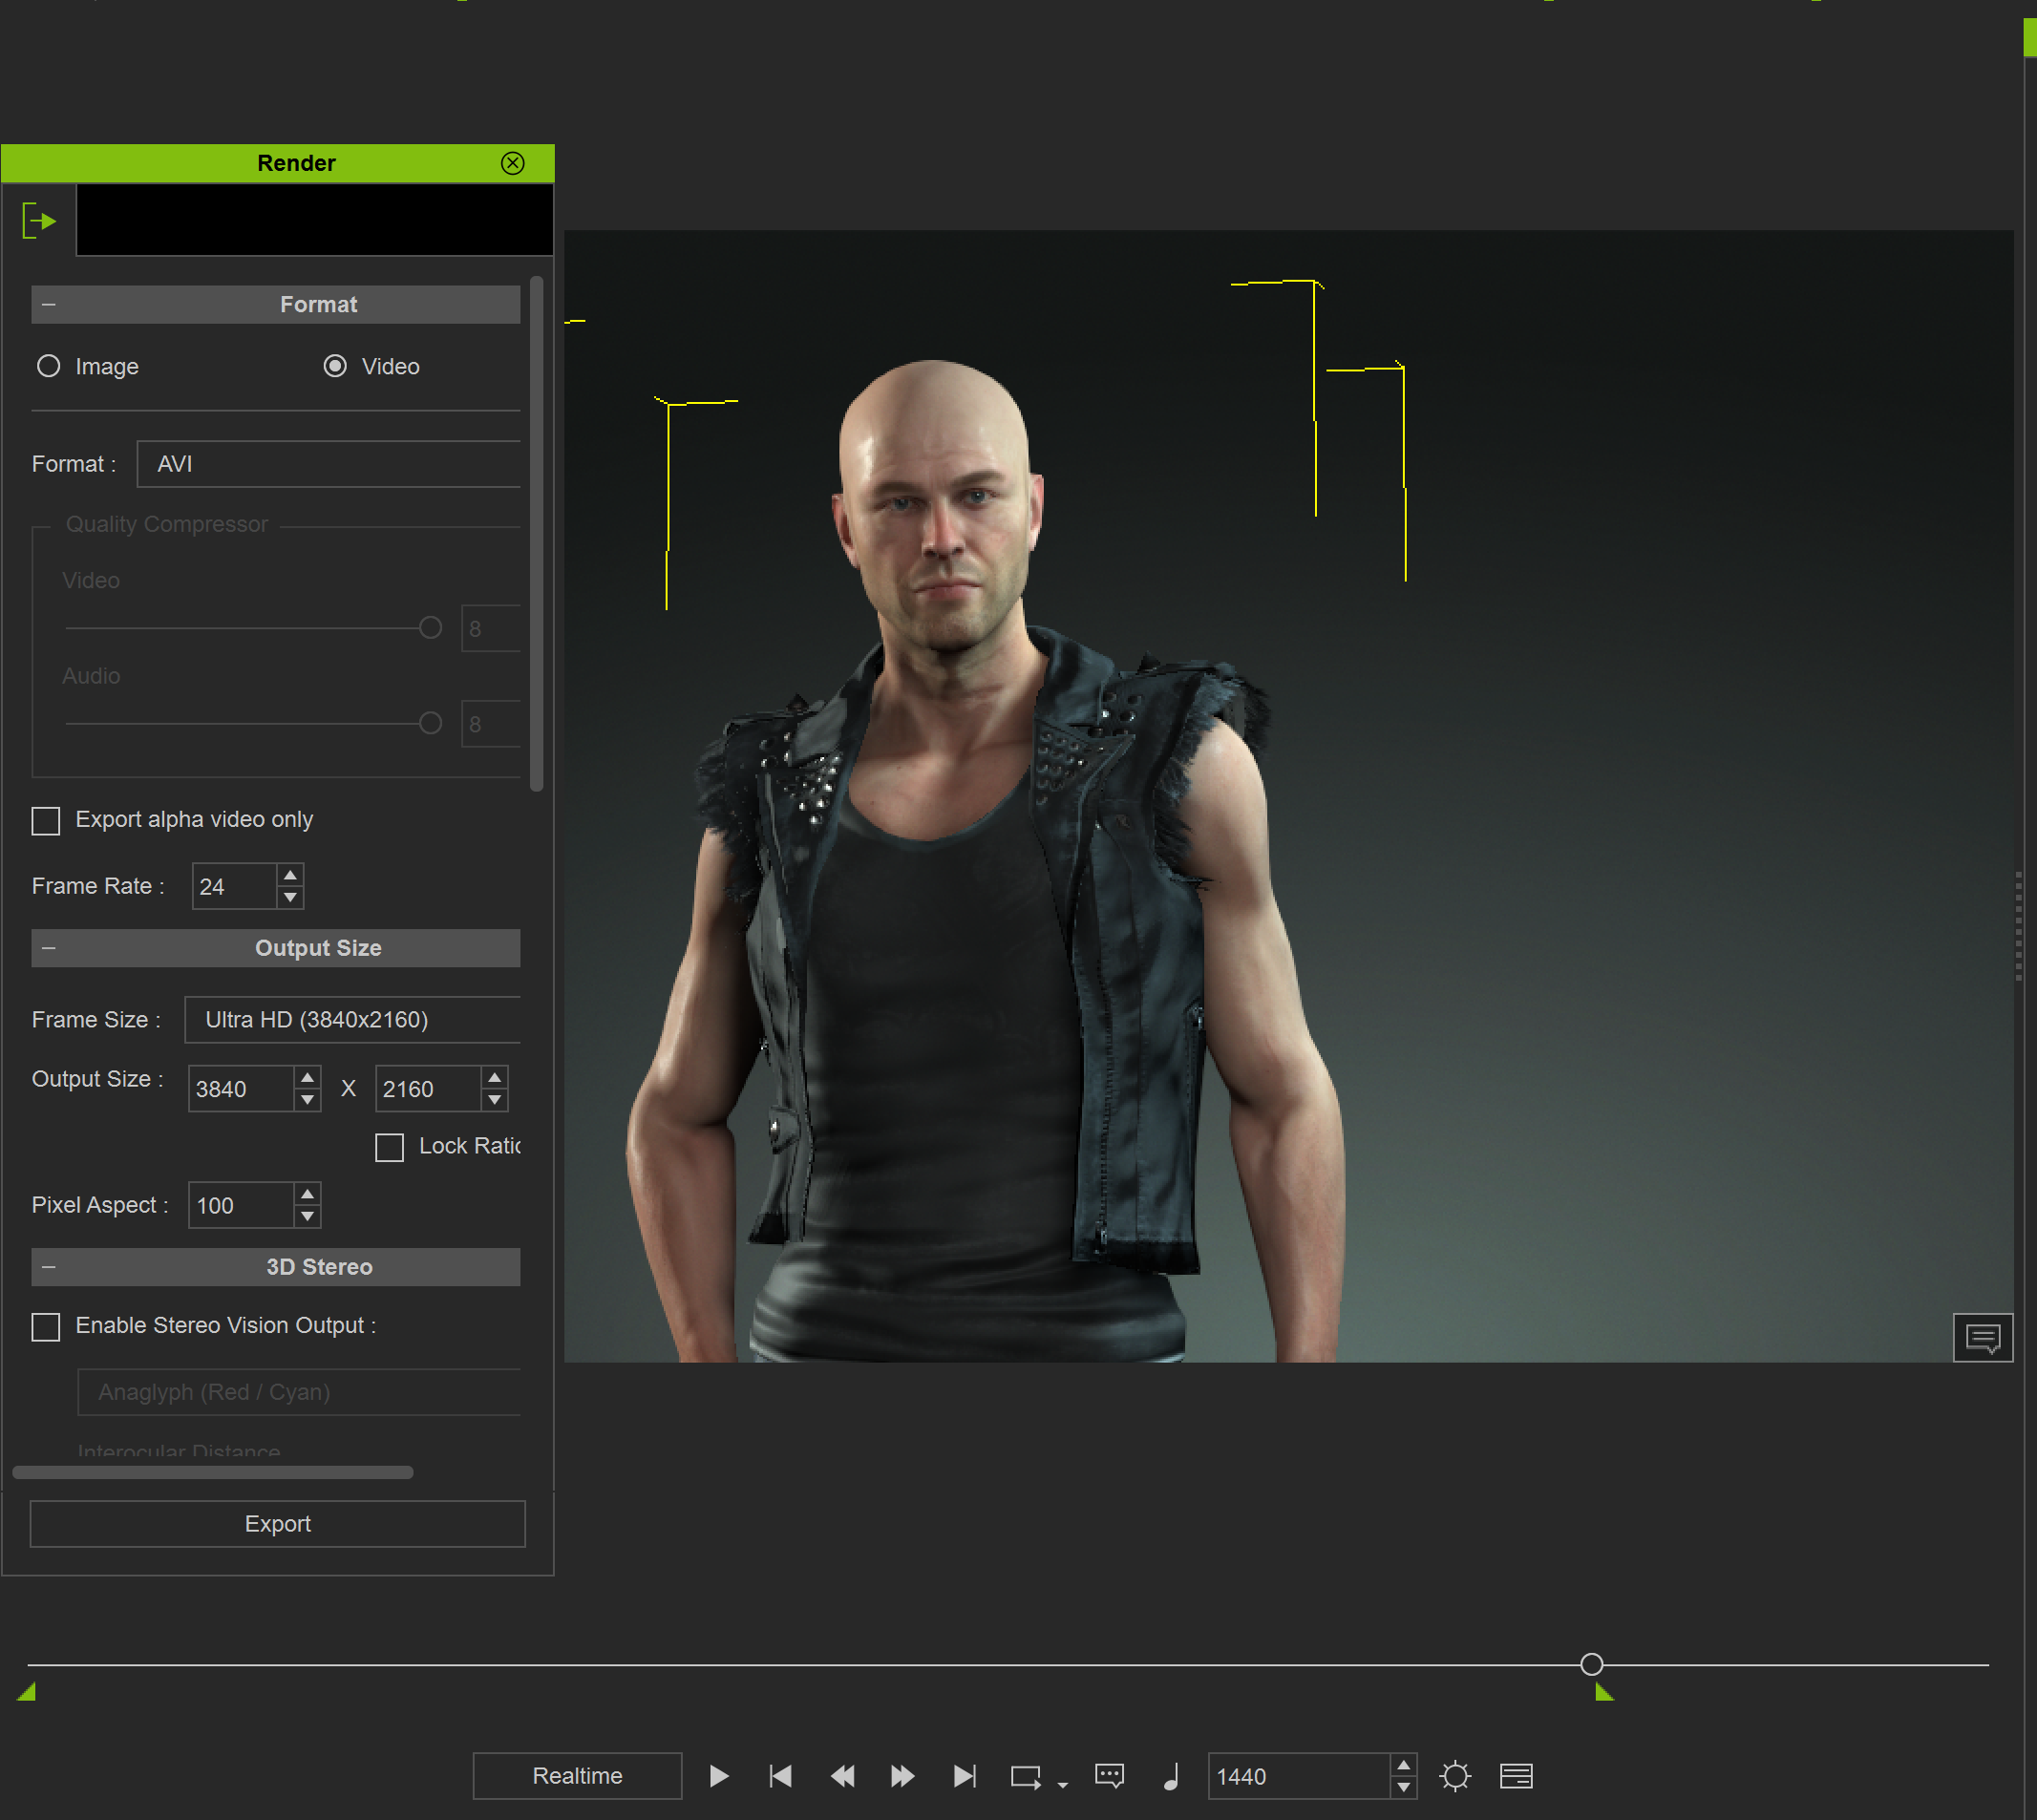Enable Stereo Vision Output checkbox
The height and width of the screenshot is (1820, 2037).
point(46,1327)
